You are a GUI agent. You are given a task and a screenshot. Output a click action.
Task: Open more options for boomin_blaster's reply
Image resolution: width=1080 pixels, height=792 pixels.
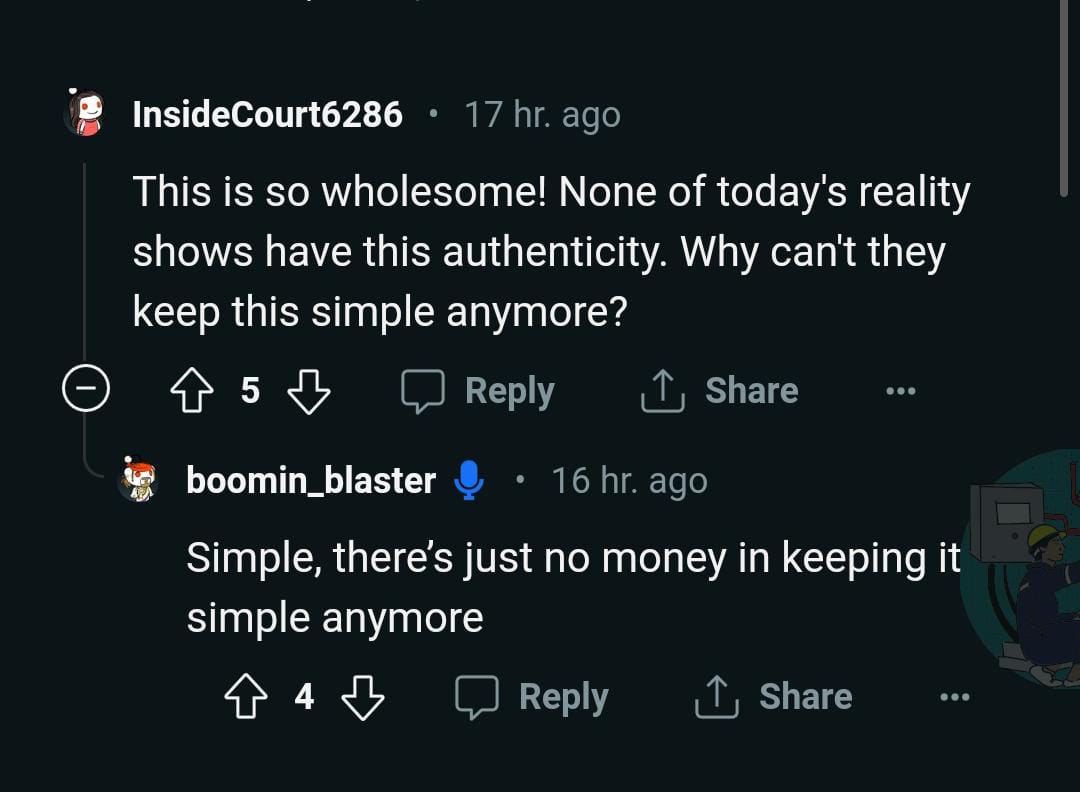point(954,697)
